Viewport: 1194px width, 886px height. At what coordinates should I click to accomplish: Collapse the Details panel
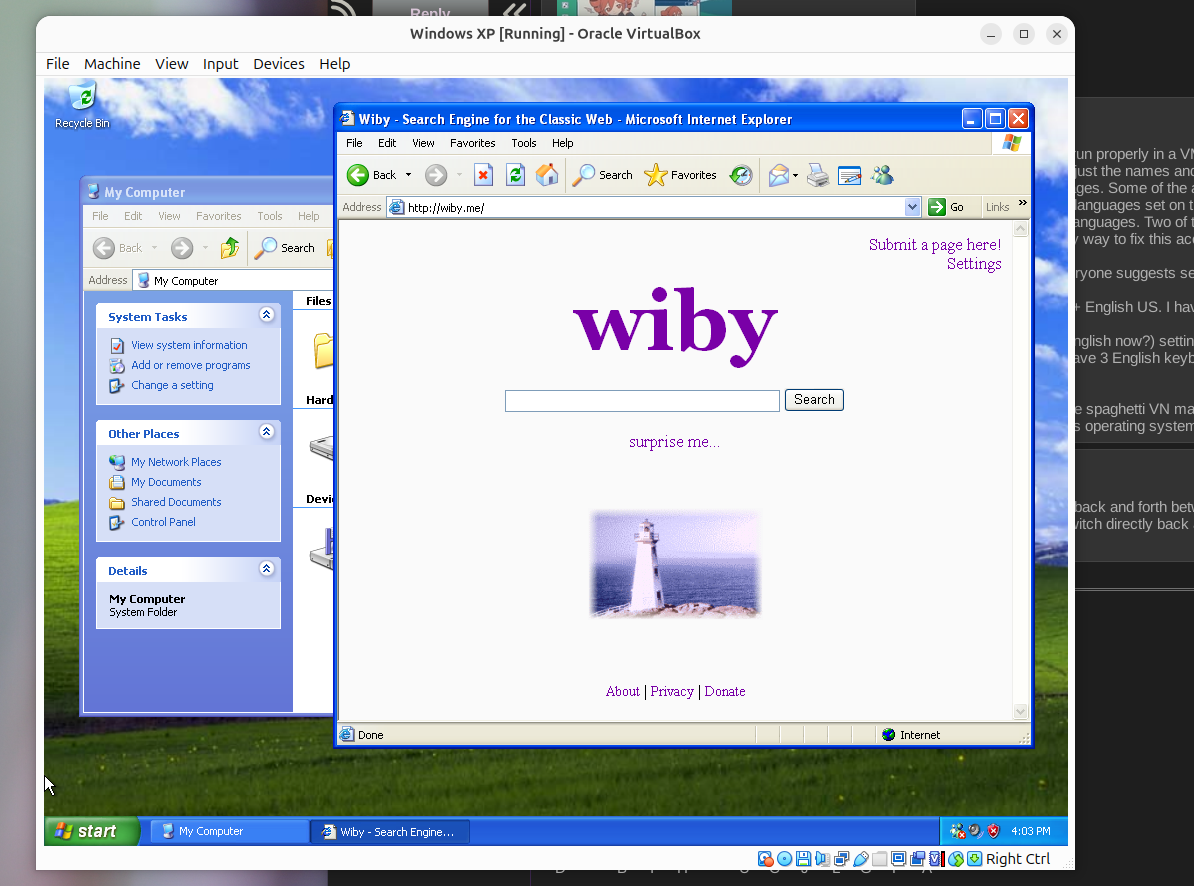[266, 569]
